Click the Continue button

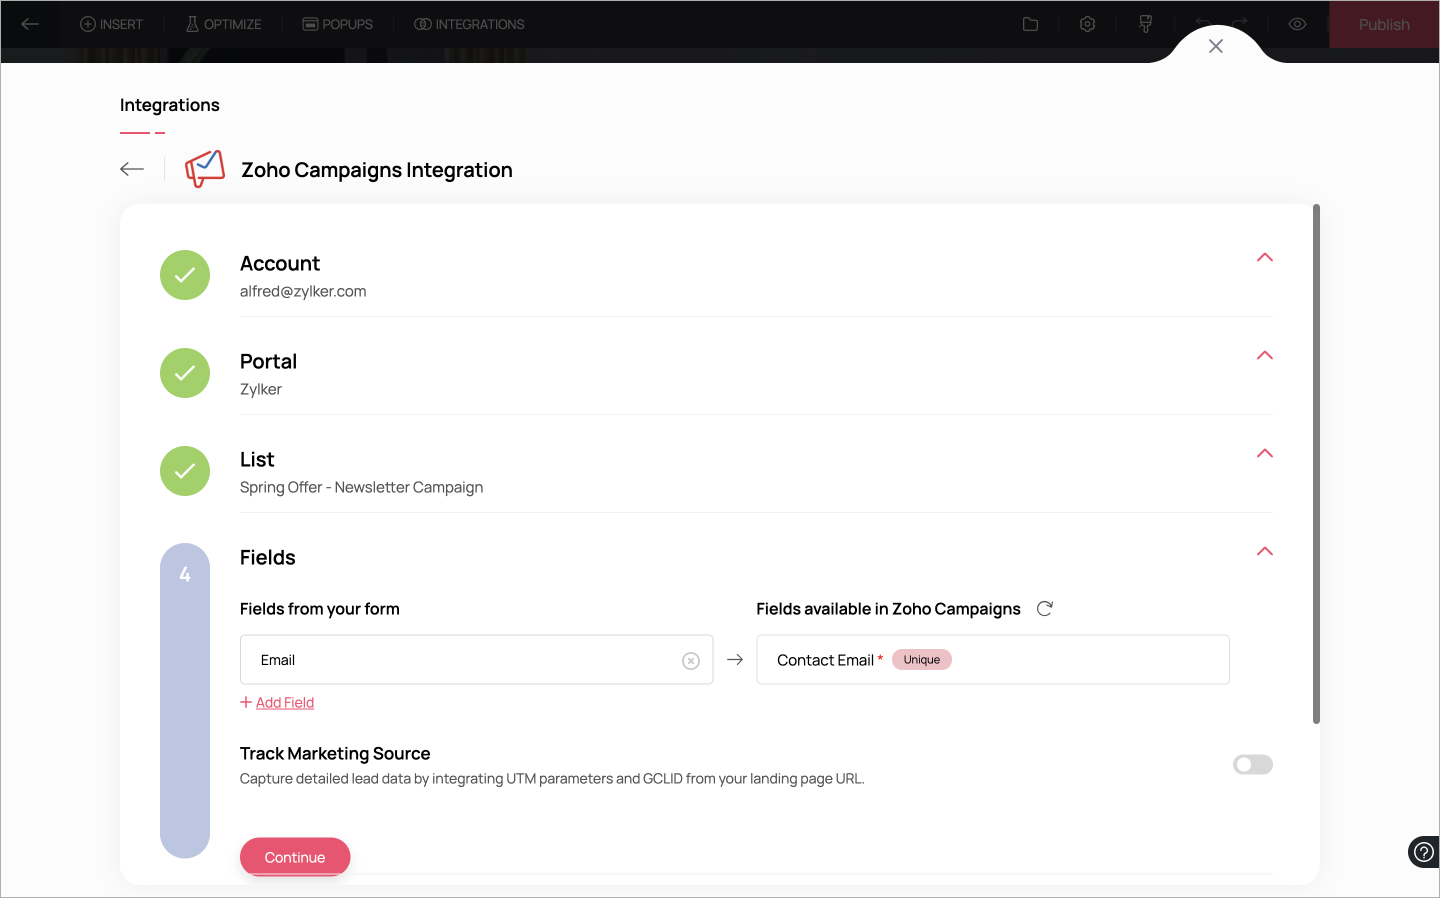pyautogui.click(x=295, y=857)
